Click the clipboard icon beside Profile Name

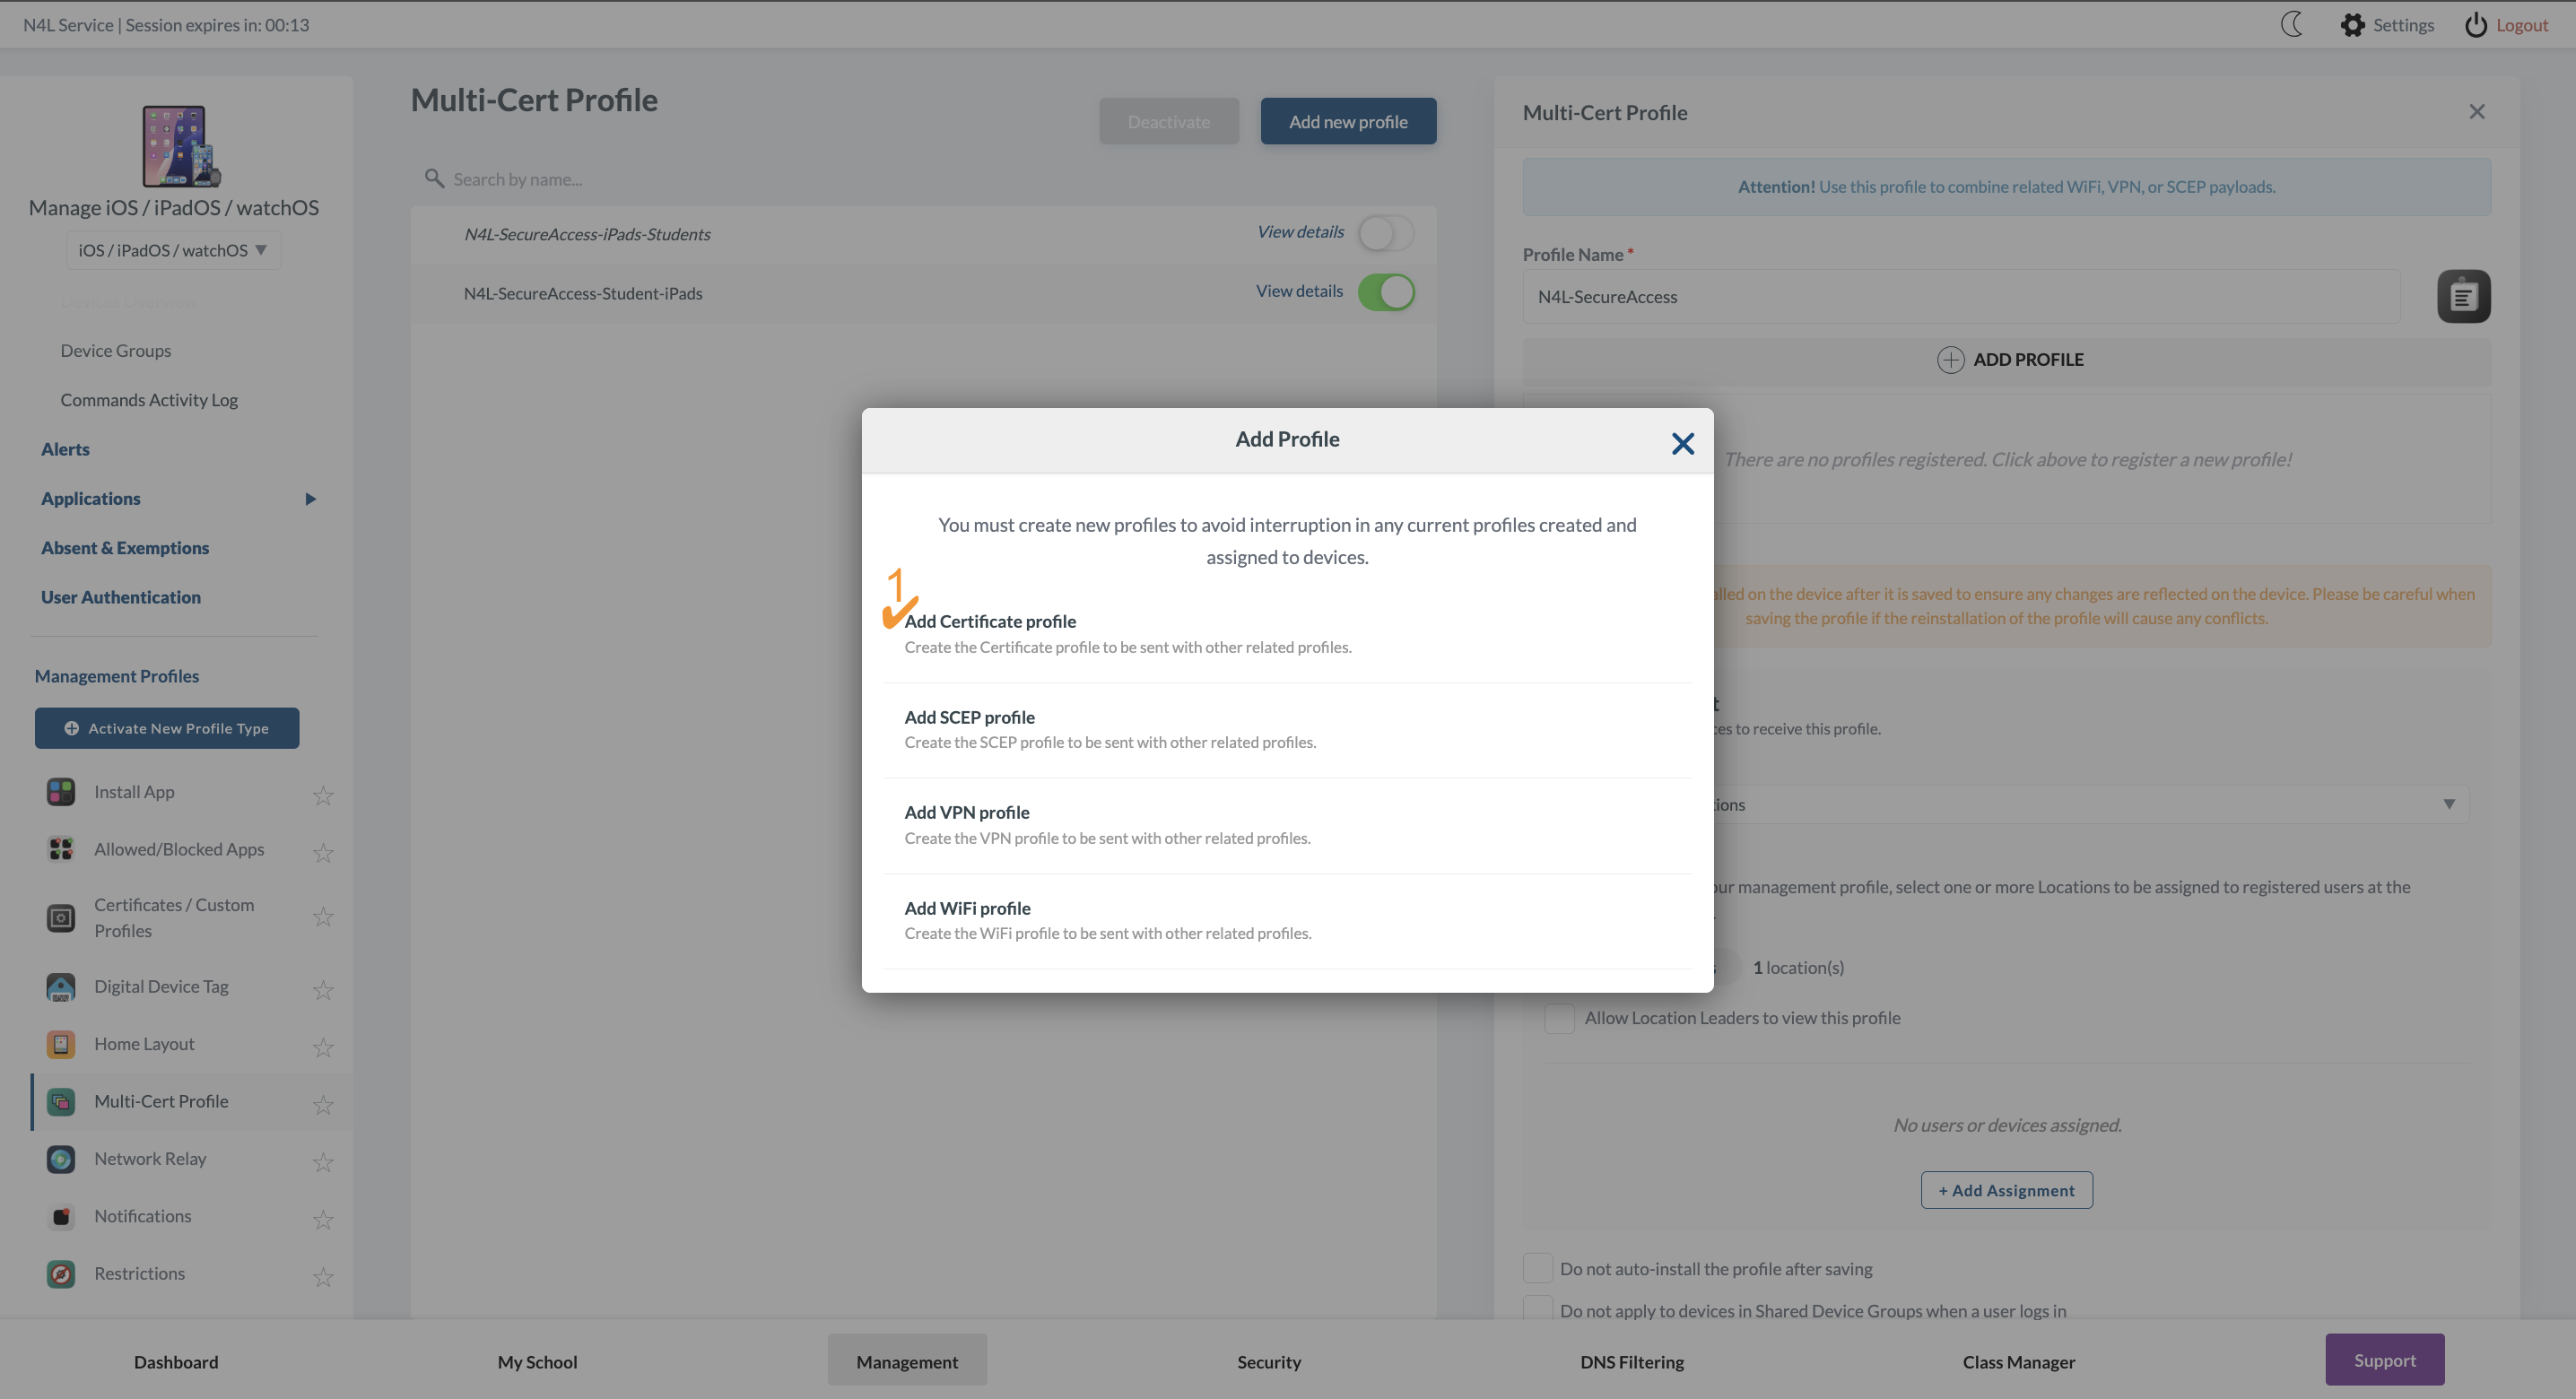(2463, 296)
